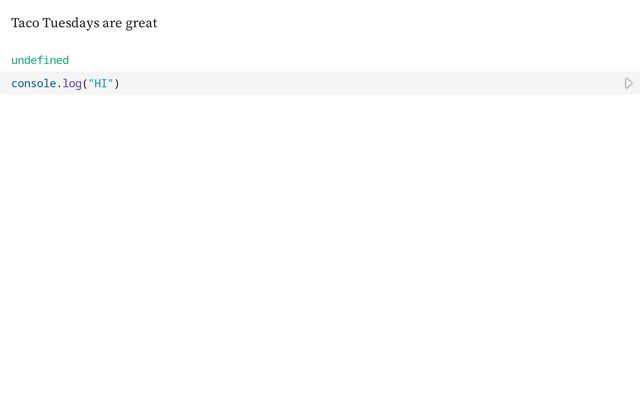Image resolution: width=640 pixels, height=400 pixels.
Task: Click the "HI" string in the code
Action: pos(101,83)
